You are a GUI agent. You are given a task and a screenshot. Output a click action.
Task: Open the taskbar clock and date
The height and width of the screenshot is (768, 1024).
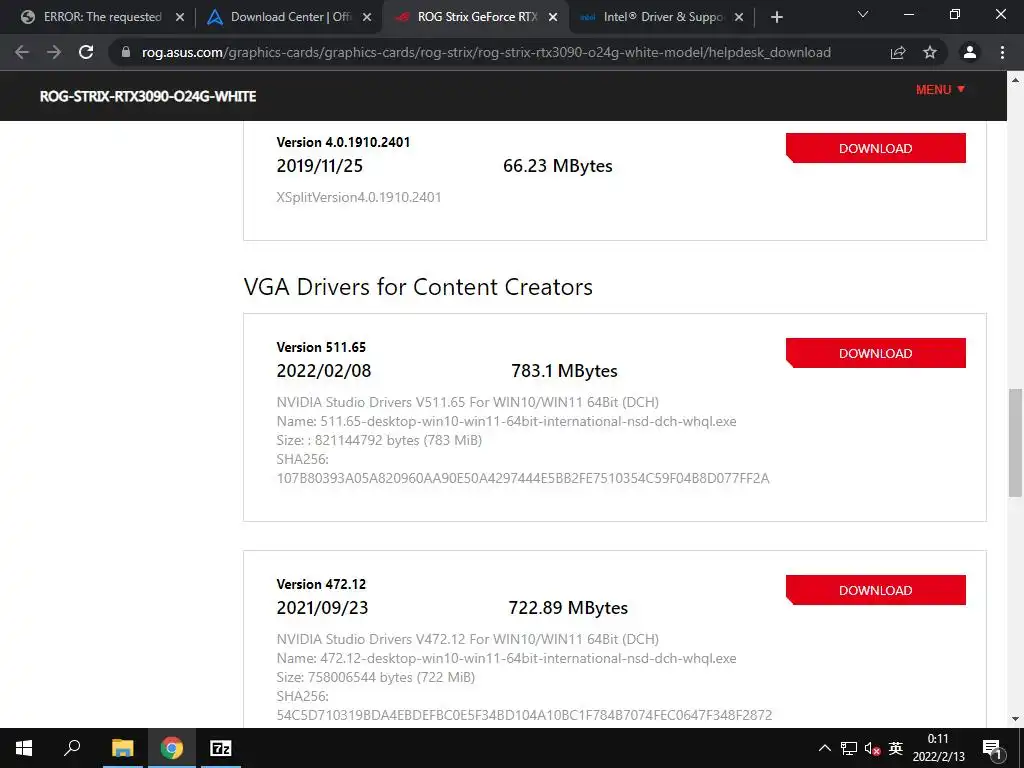point(938,748)
